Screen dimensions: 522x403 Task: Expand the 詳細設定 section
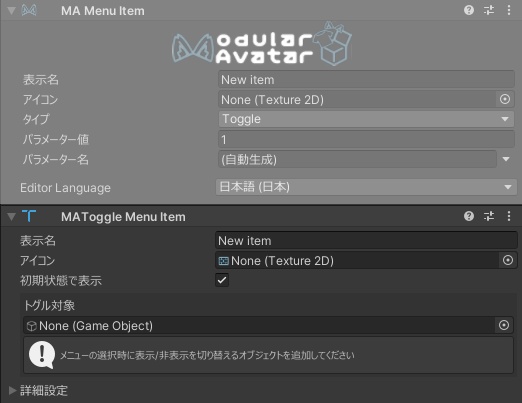pyautogui.click(x=12, y=390)
